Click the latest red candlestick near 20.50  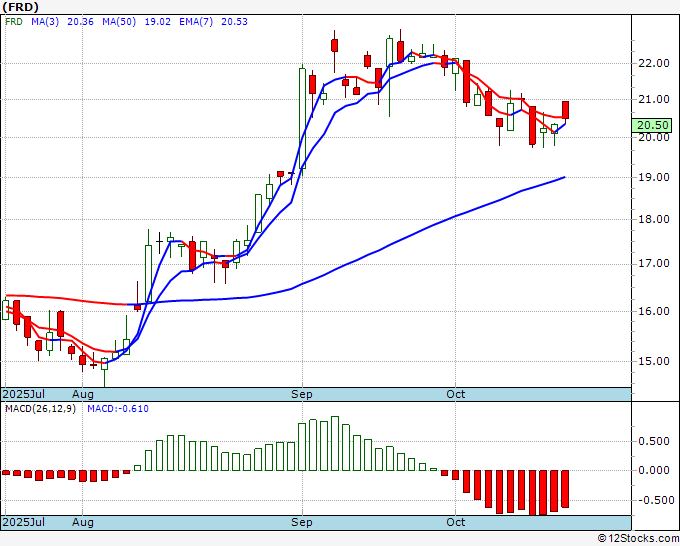(566, 110)
